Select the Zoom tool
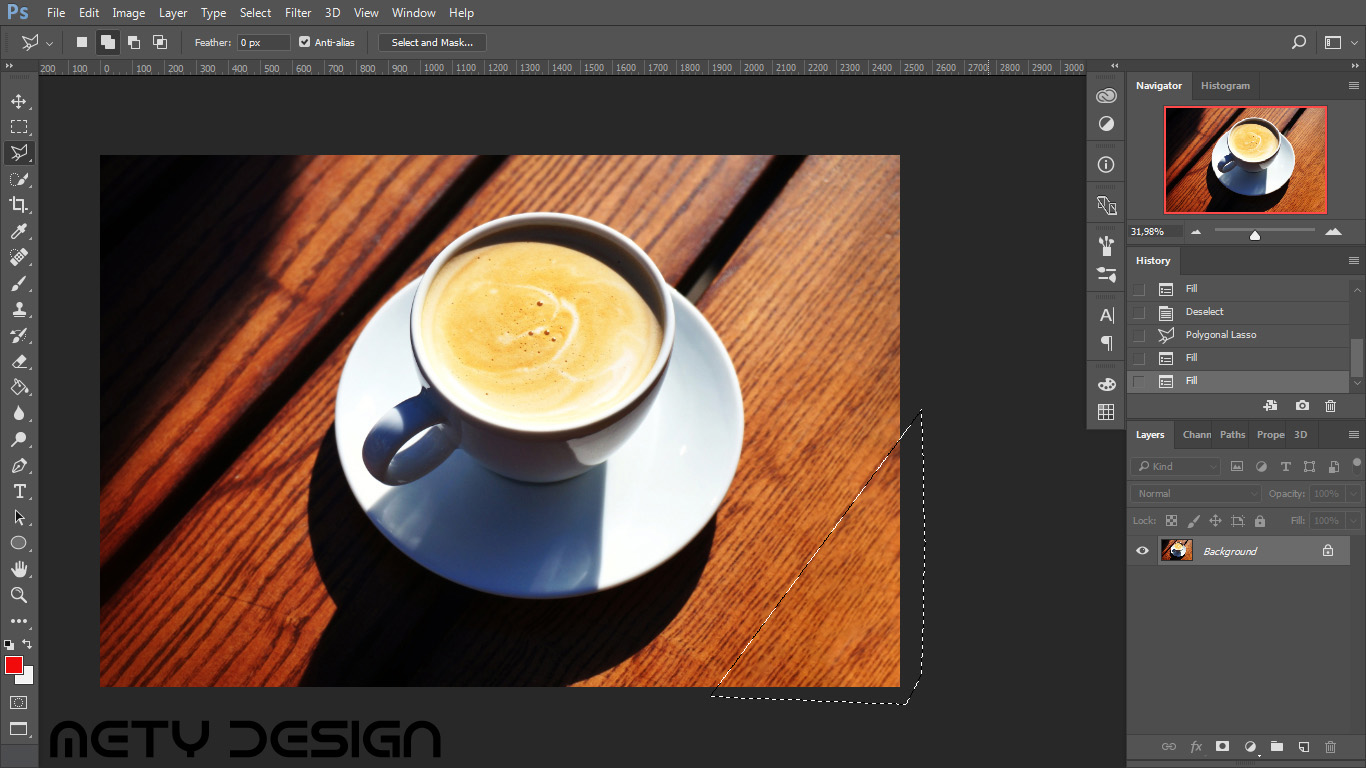 (x=18, y=595)
